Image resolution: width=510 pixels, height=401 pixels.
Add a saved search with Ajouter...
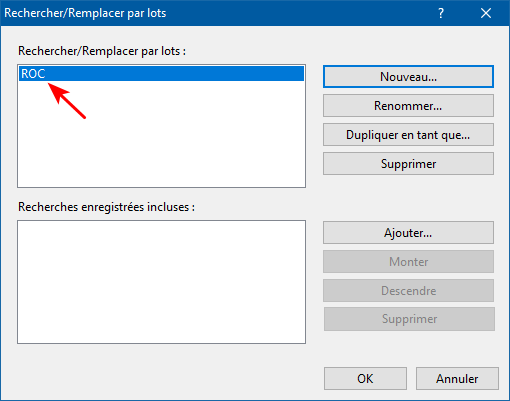click(408, 233)
